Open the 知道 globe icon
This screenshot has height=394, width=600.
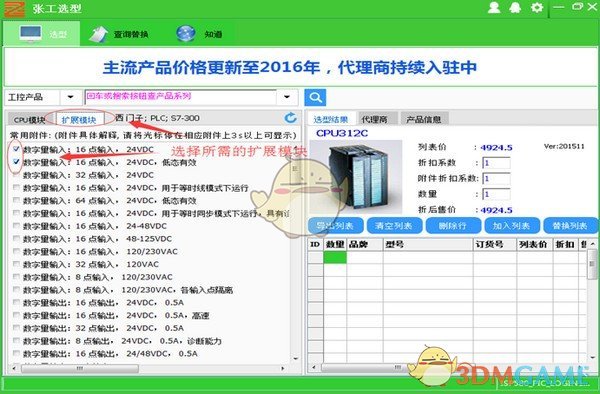click(x=186, y=34)
